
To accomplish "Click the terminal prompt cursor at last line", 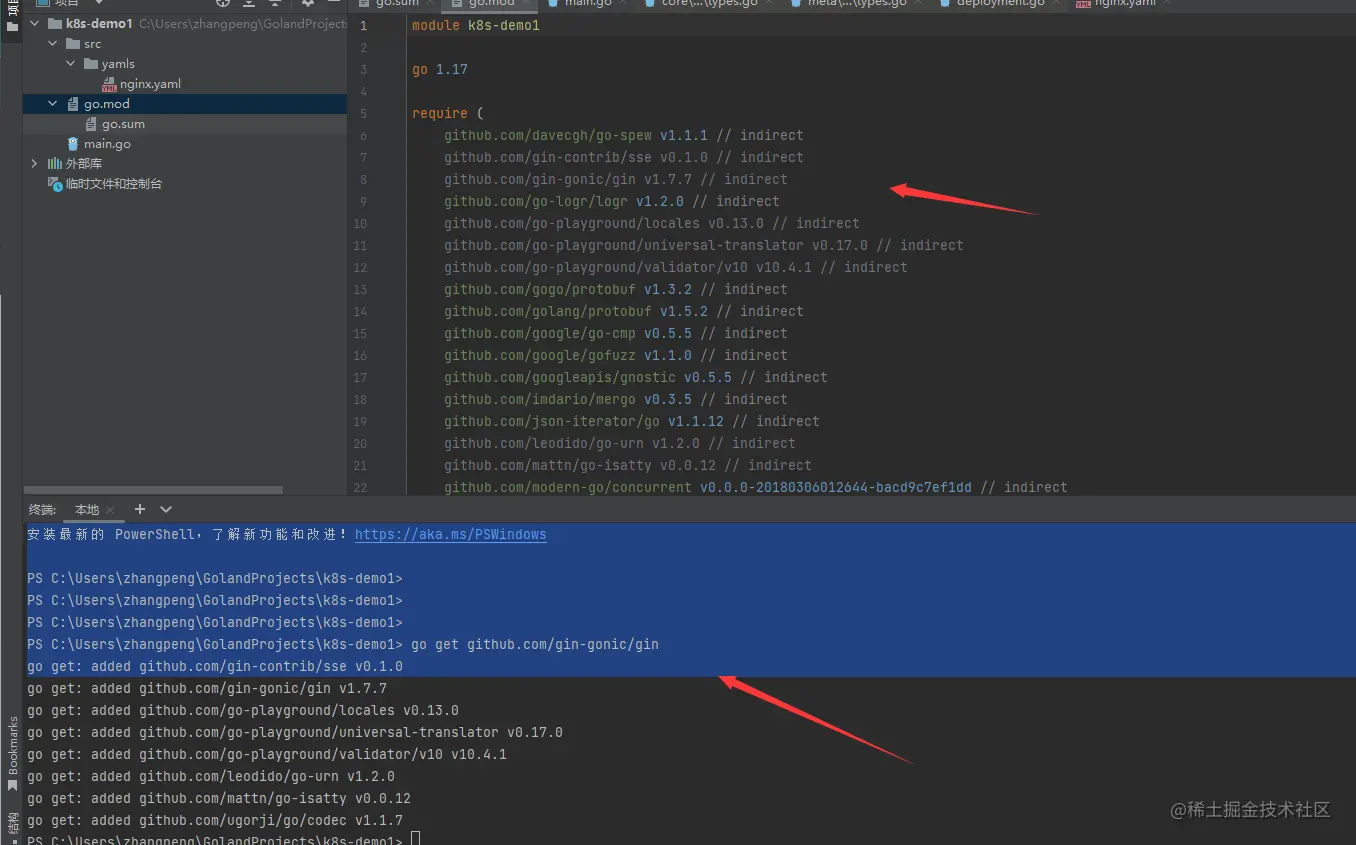I will tap(416, 839).
